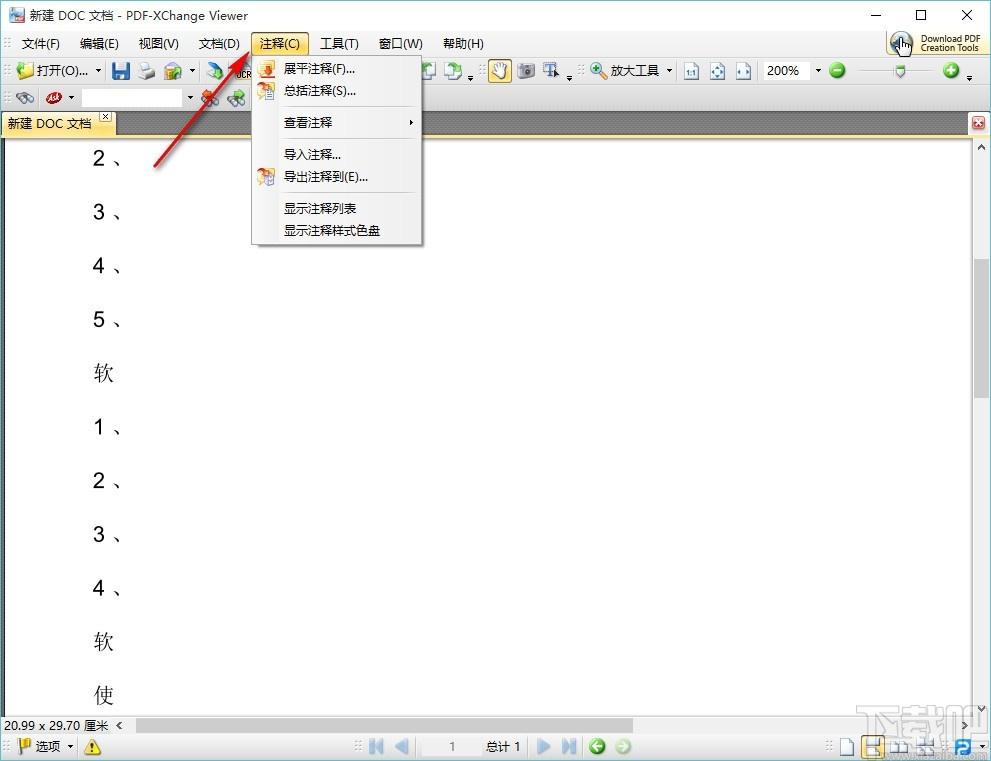The image size is (991, 761).
Task: Expand the 选项 dropdown arrow
Action: (70, 746)
